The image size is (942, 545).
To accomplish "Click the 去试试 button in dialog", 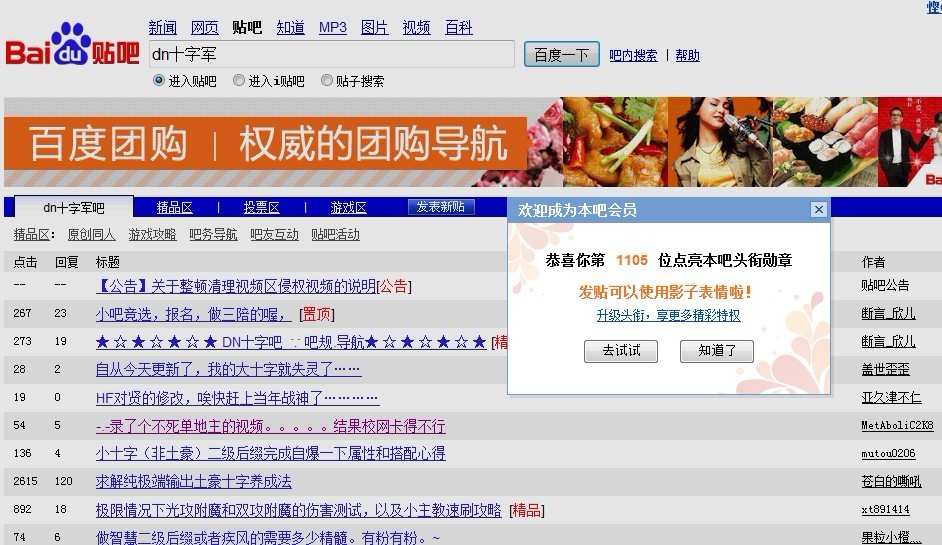I will [x=621, y=351].
